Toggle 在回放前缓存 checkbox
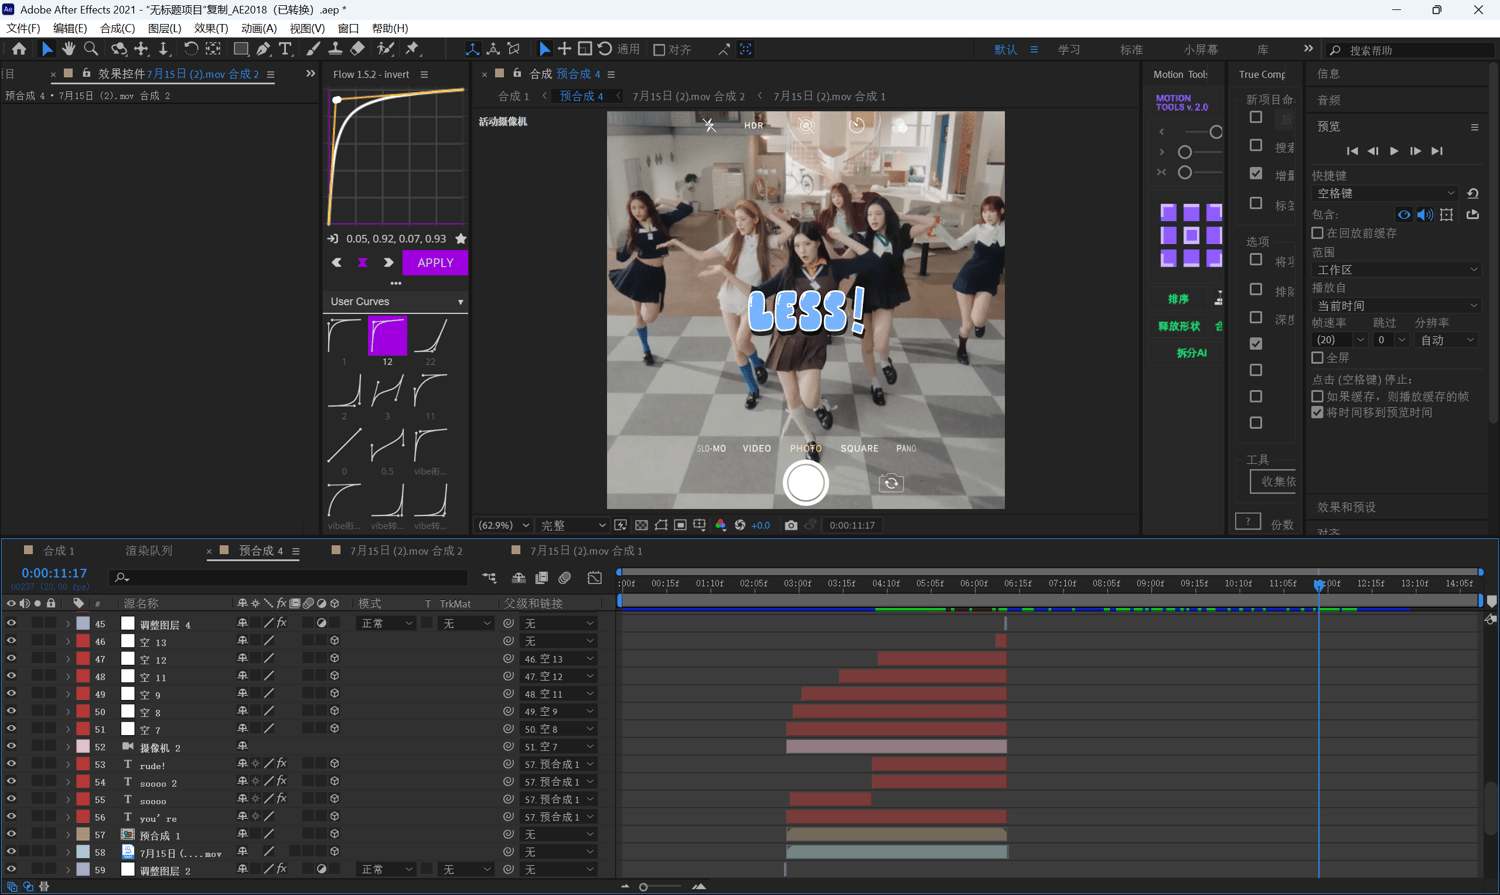 click(1318, 233)
